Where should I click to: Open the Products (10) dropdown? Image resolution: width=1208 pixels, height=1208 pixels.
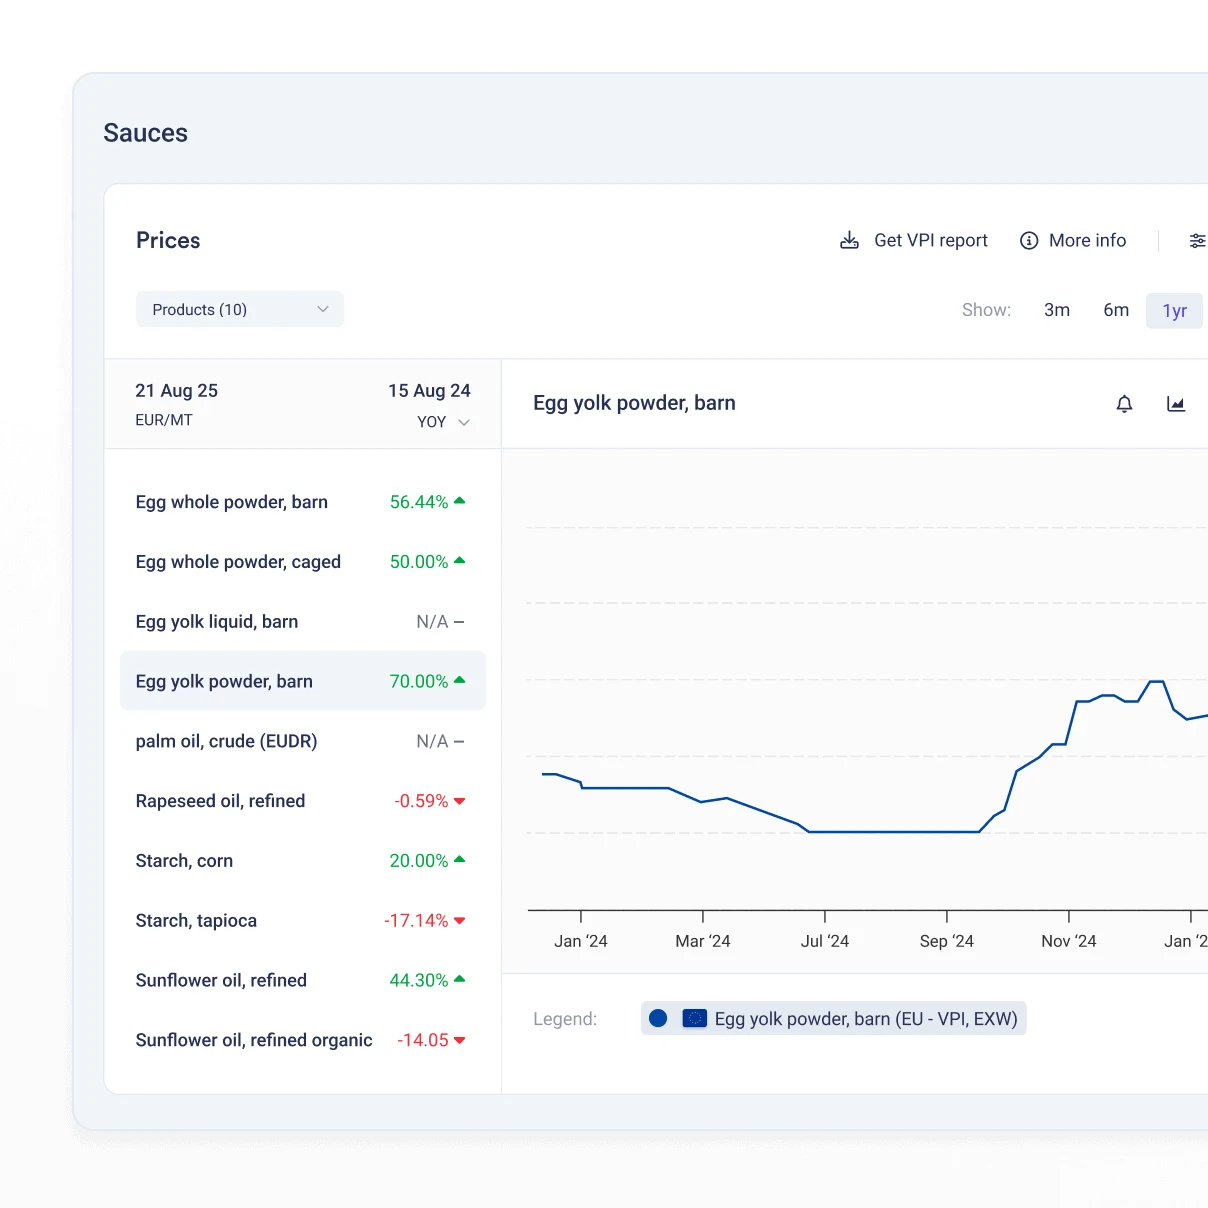point(240,309)
